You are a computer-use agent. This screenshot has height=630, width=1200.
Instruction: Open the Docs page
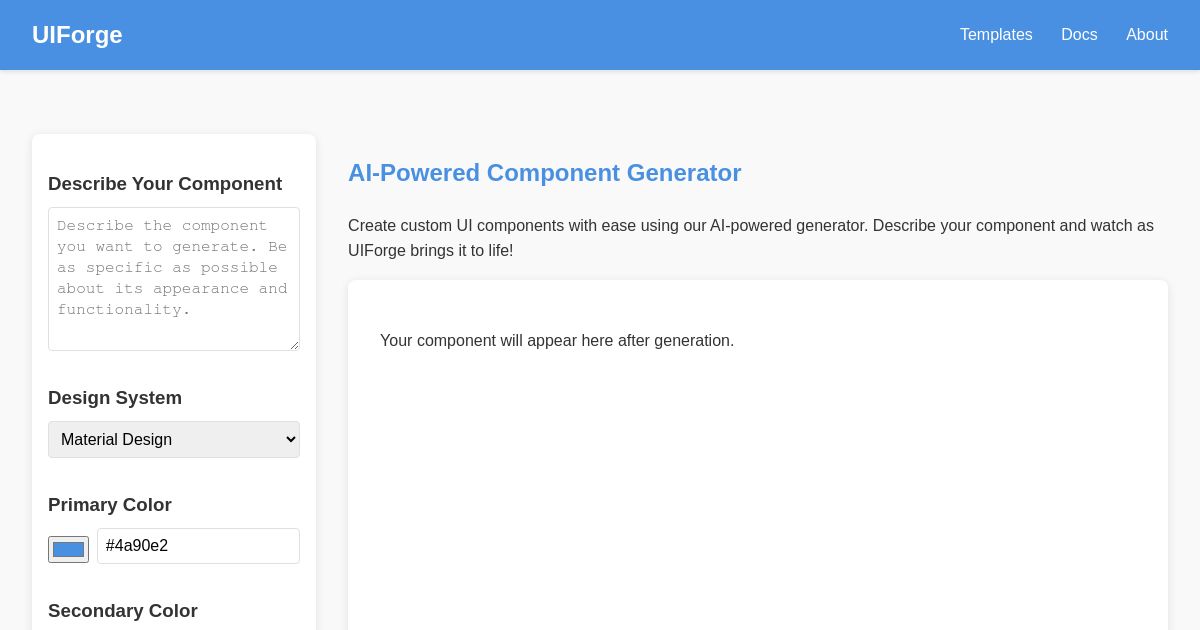pos(1079,35)
